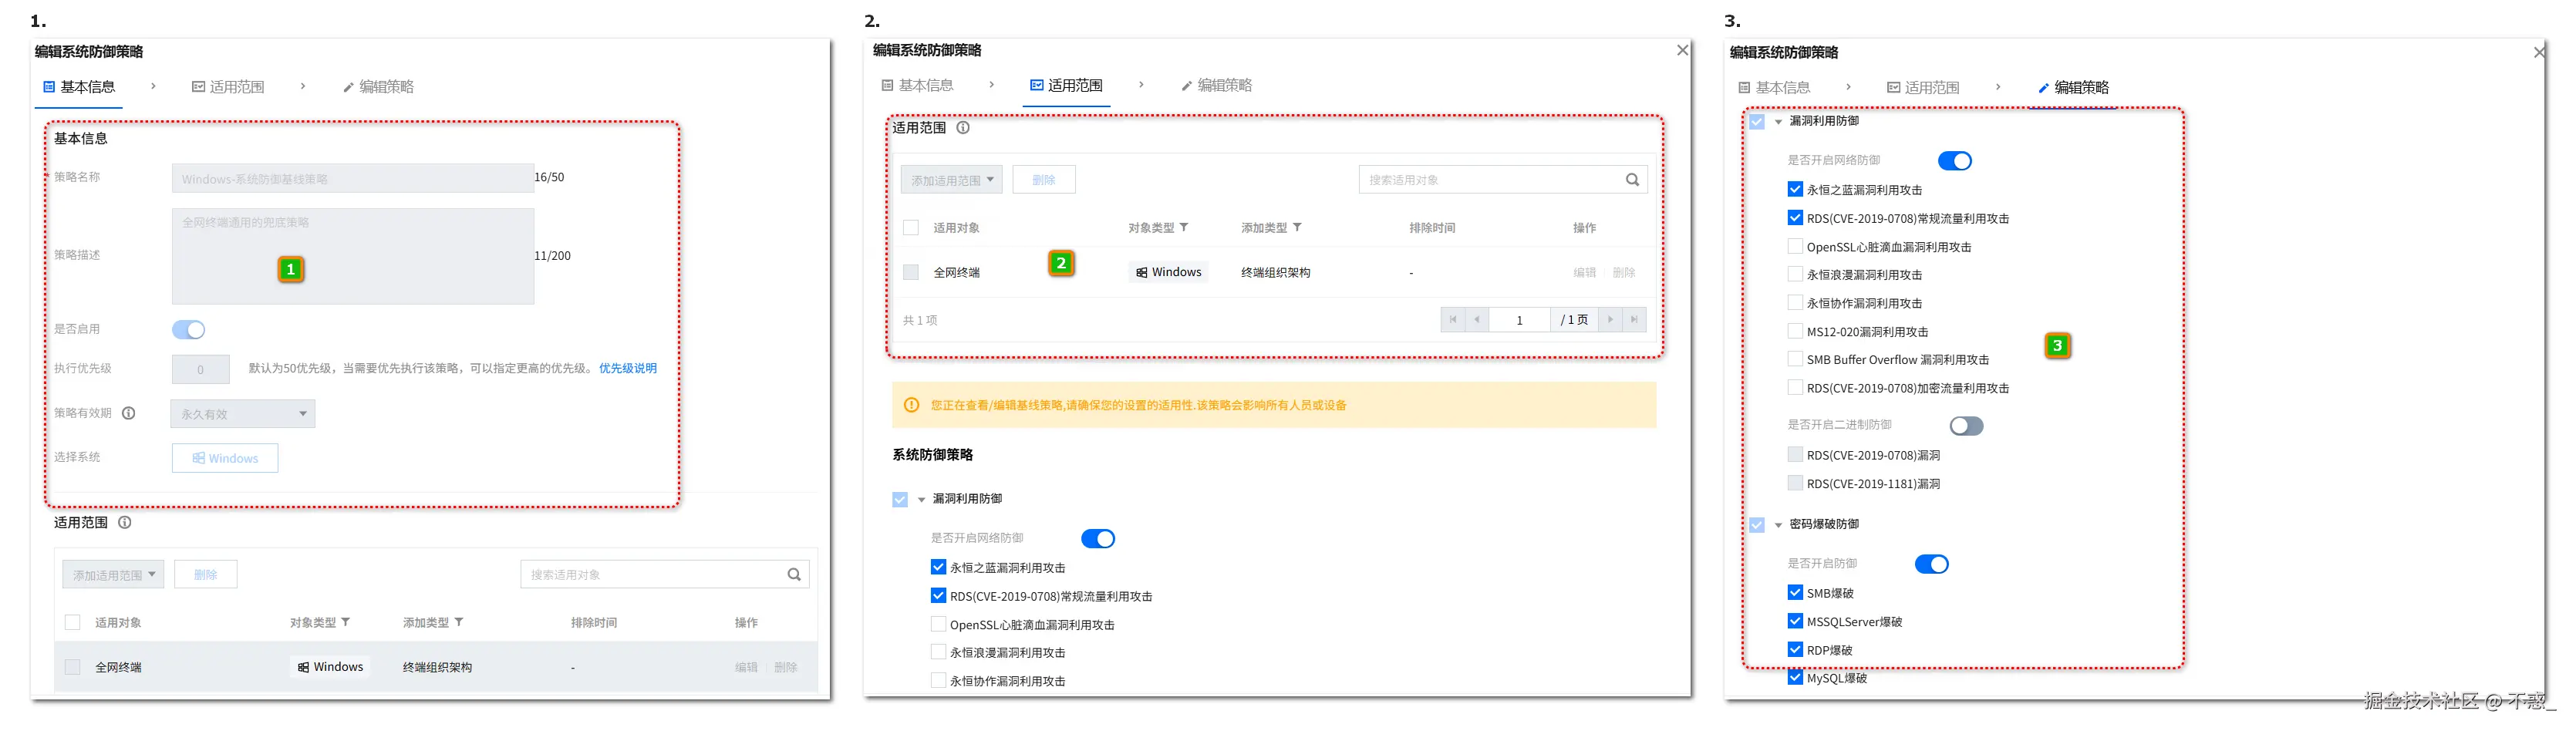This screenshot has width=2576, height=731.
Task: Click 编辑 on 全网终端 row in dialog 1
Action: (746, 667)
